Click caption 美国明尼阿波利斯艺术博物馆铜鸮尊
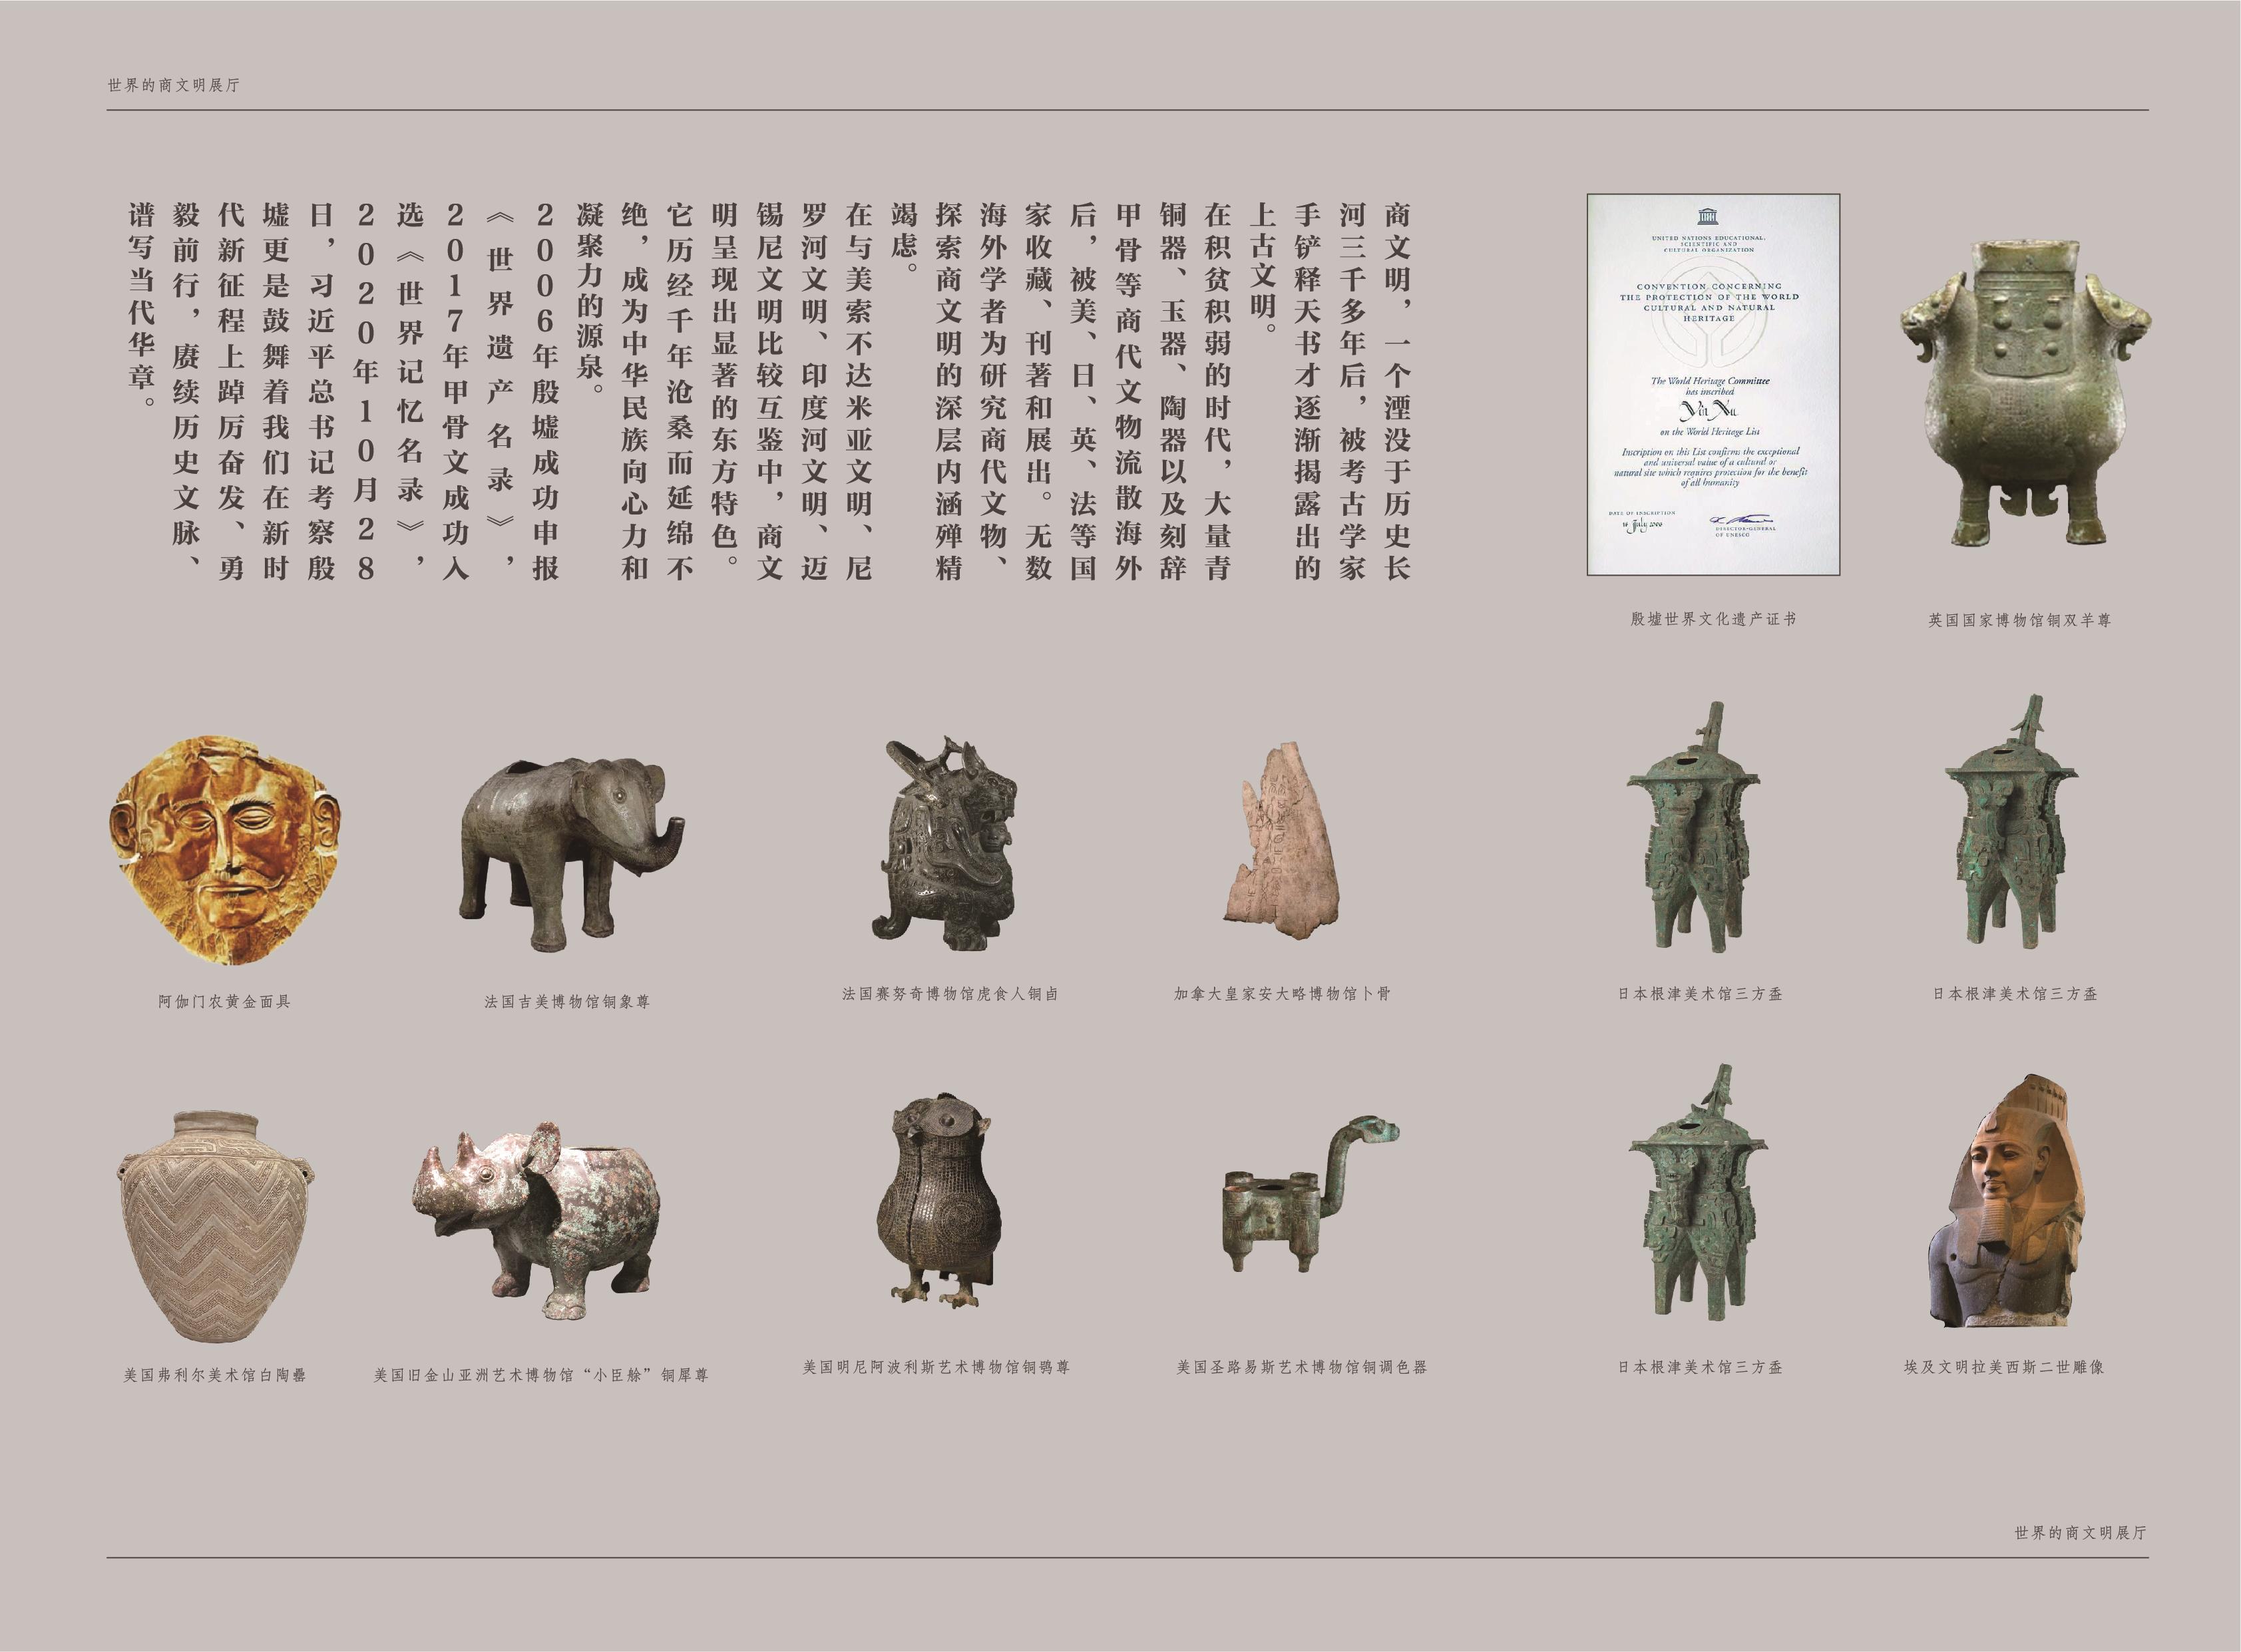This screenshot has width=2241, height=1652. [x=936, y=1367]
